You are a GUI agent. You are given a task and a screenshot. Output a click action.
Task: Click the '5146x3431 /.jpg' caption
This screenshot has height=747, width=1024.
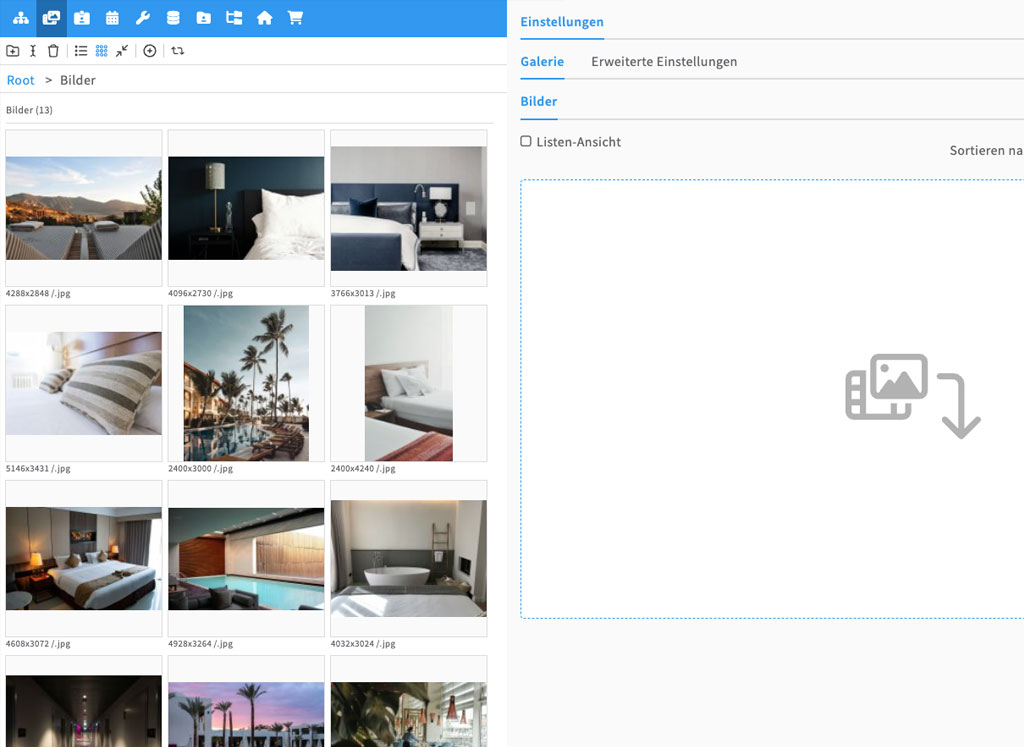click(38, 469)
